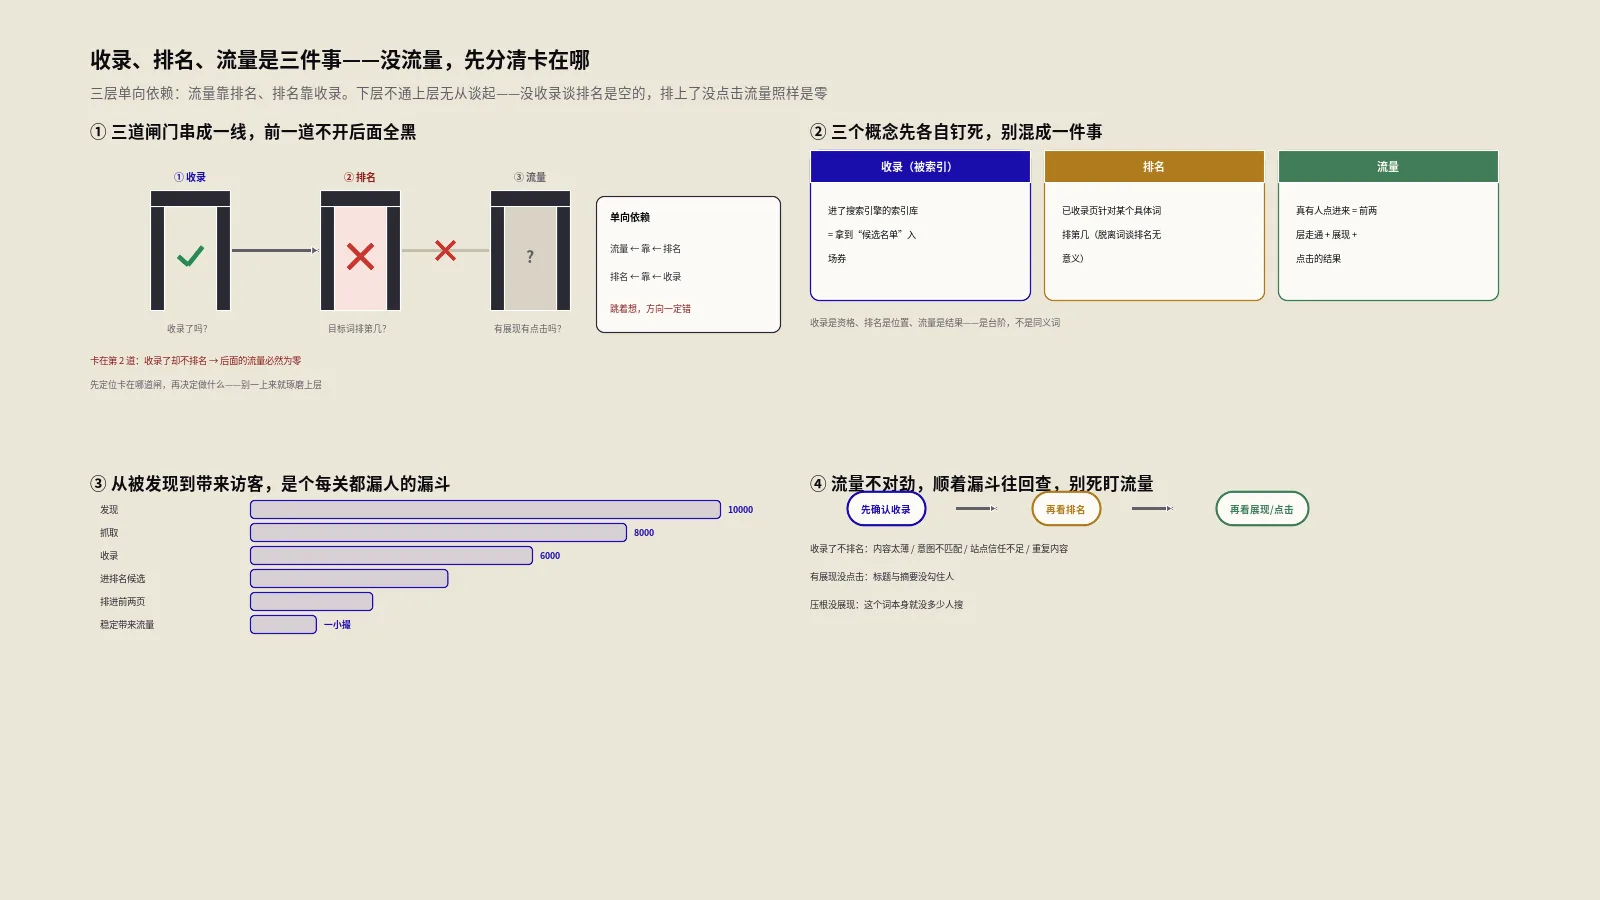This screenshot has width=1600, height=900.
Task: Click the funnel row label 发现
Action: (109, 510)
